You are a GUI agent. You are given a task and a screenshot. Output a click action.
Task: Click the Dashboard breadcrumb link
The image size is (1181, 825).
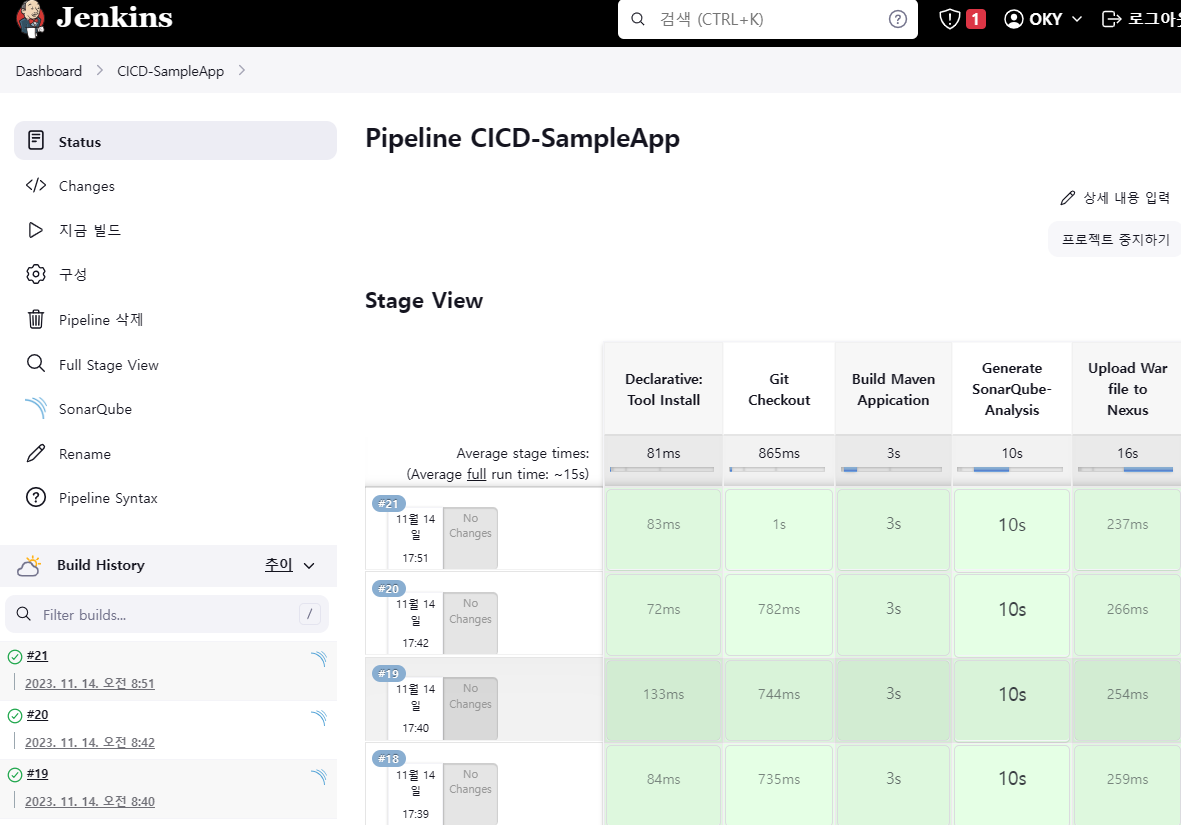pyautogui.click(x=49, y=71)
